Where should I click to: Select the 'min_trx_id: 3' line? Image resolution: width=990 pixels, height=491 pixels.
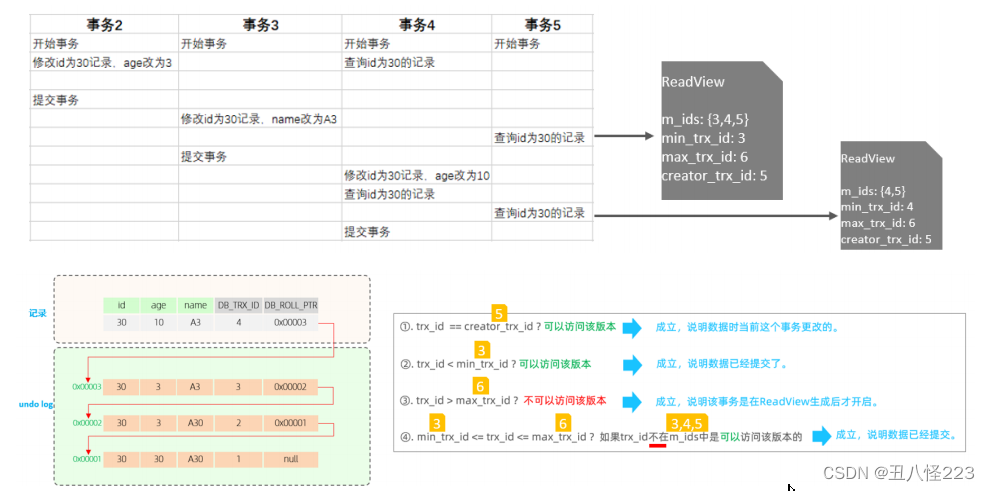pos(701,138)
